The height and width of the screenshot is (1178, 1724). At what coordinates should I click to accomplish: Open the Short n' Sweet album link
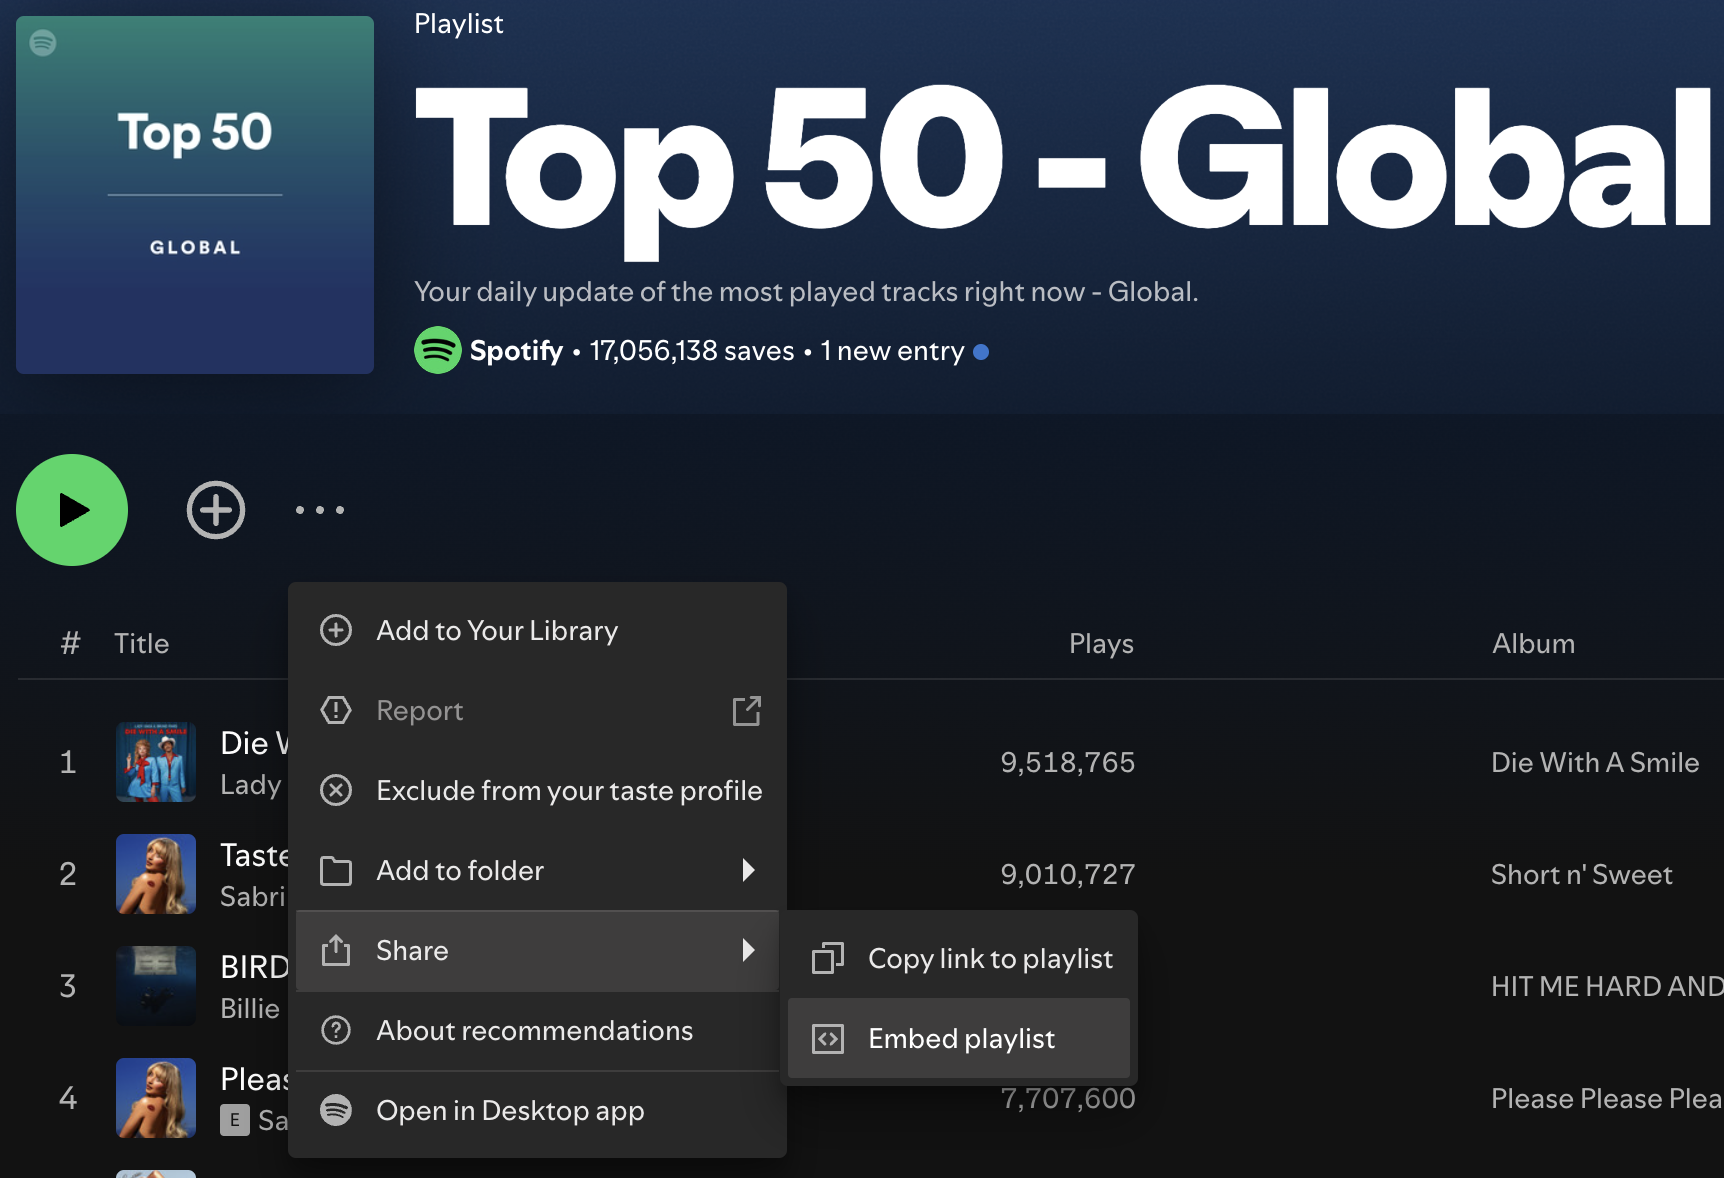click(x=1581, y=875)
